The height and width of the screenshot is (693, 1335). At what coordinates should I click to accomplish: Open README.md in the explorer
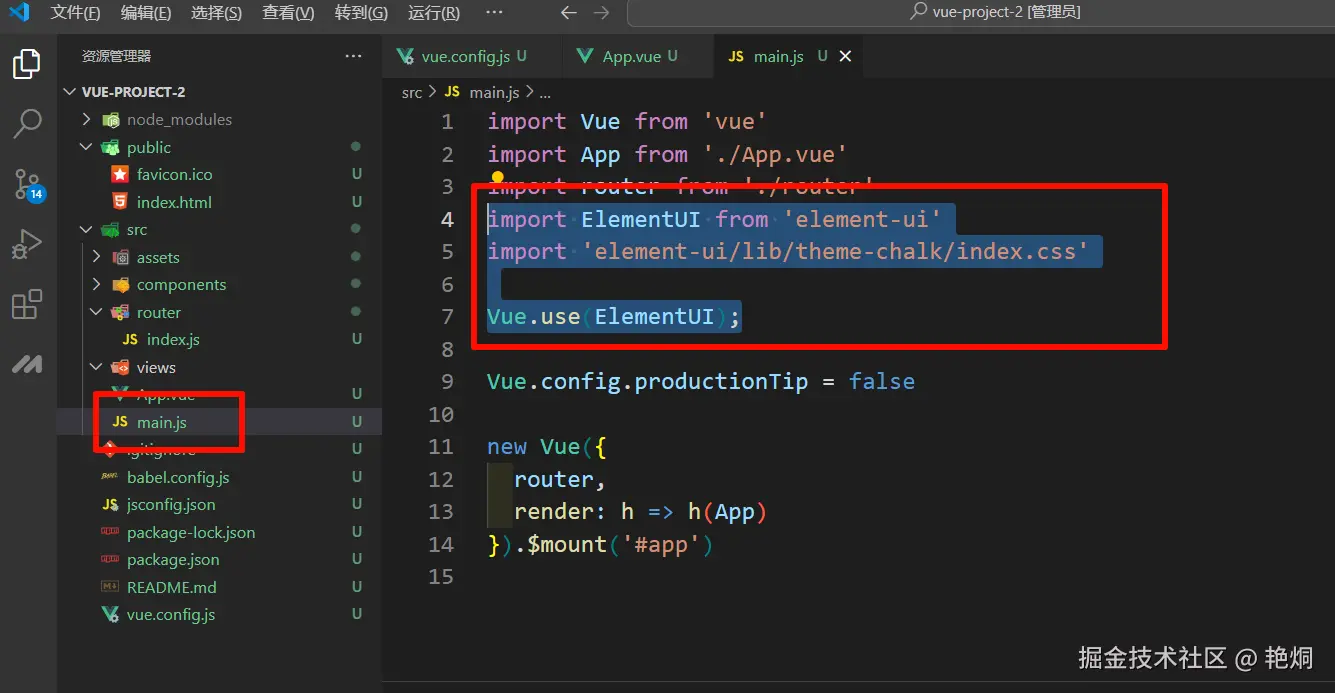(x=172, y=588)
